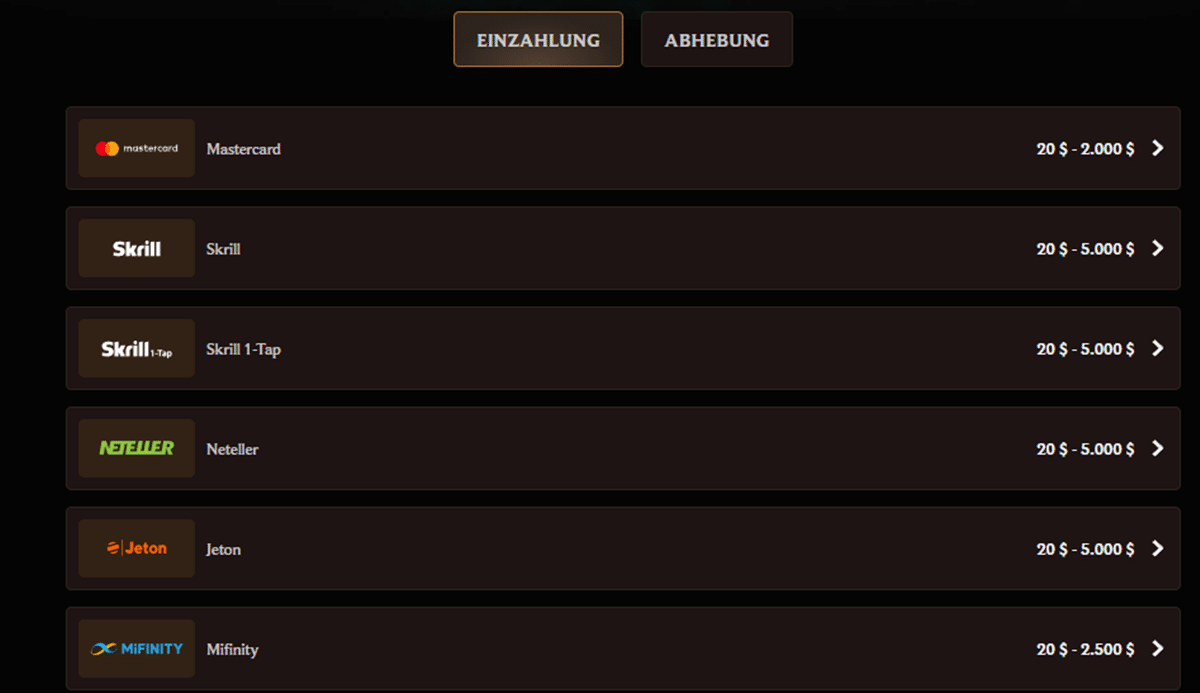Select the Skrill logo icon
This screenshot has width=1200, height=693.
tap(136, 248)
